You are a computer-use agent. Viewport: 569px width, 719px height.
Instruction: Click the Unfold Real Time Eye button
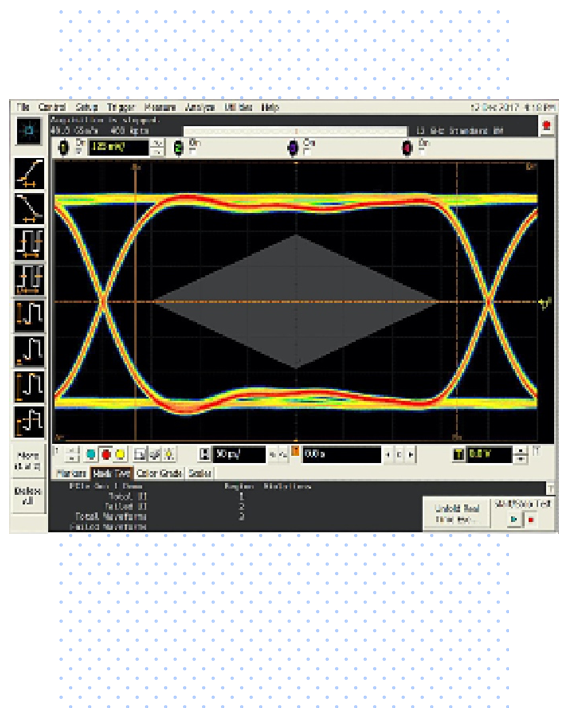457,514
